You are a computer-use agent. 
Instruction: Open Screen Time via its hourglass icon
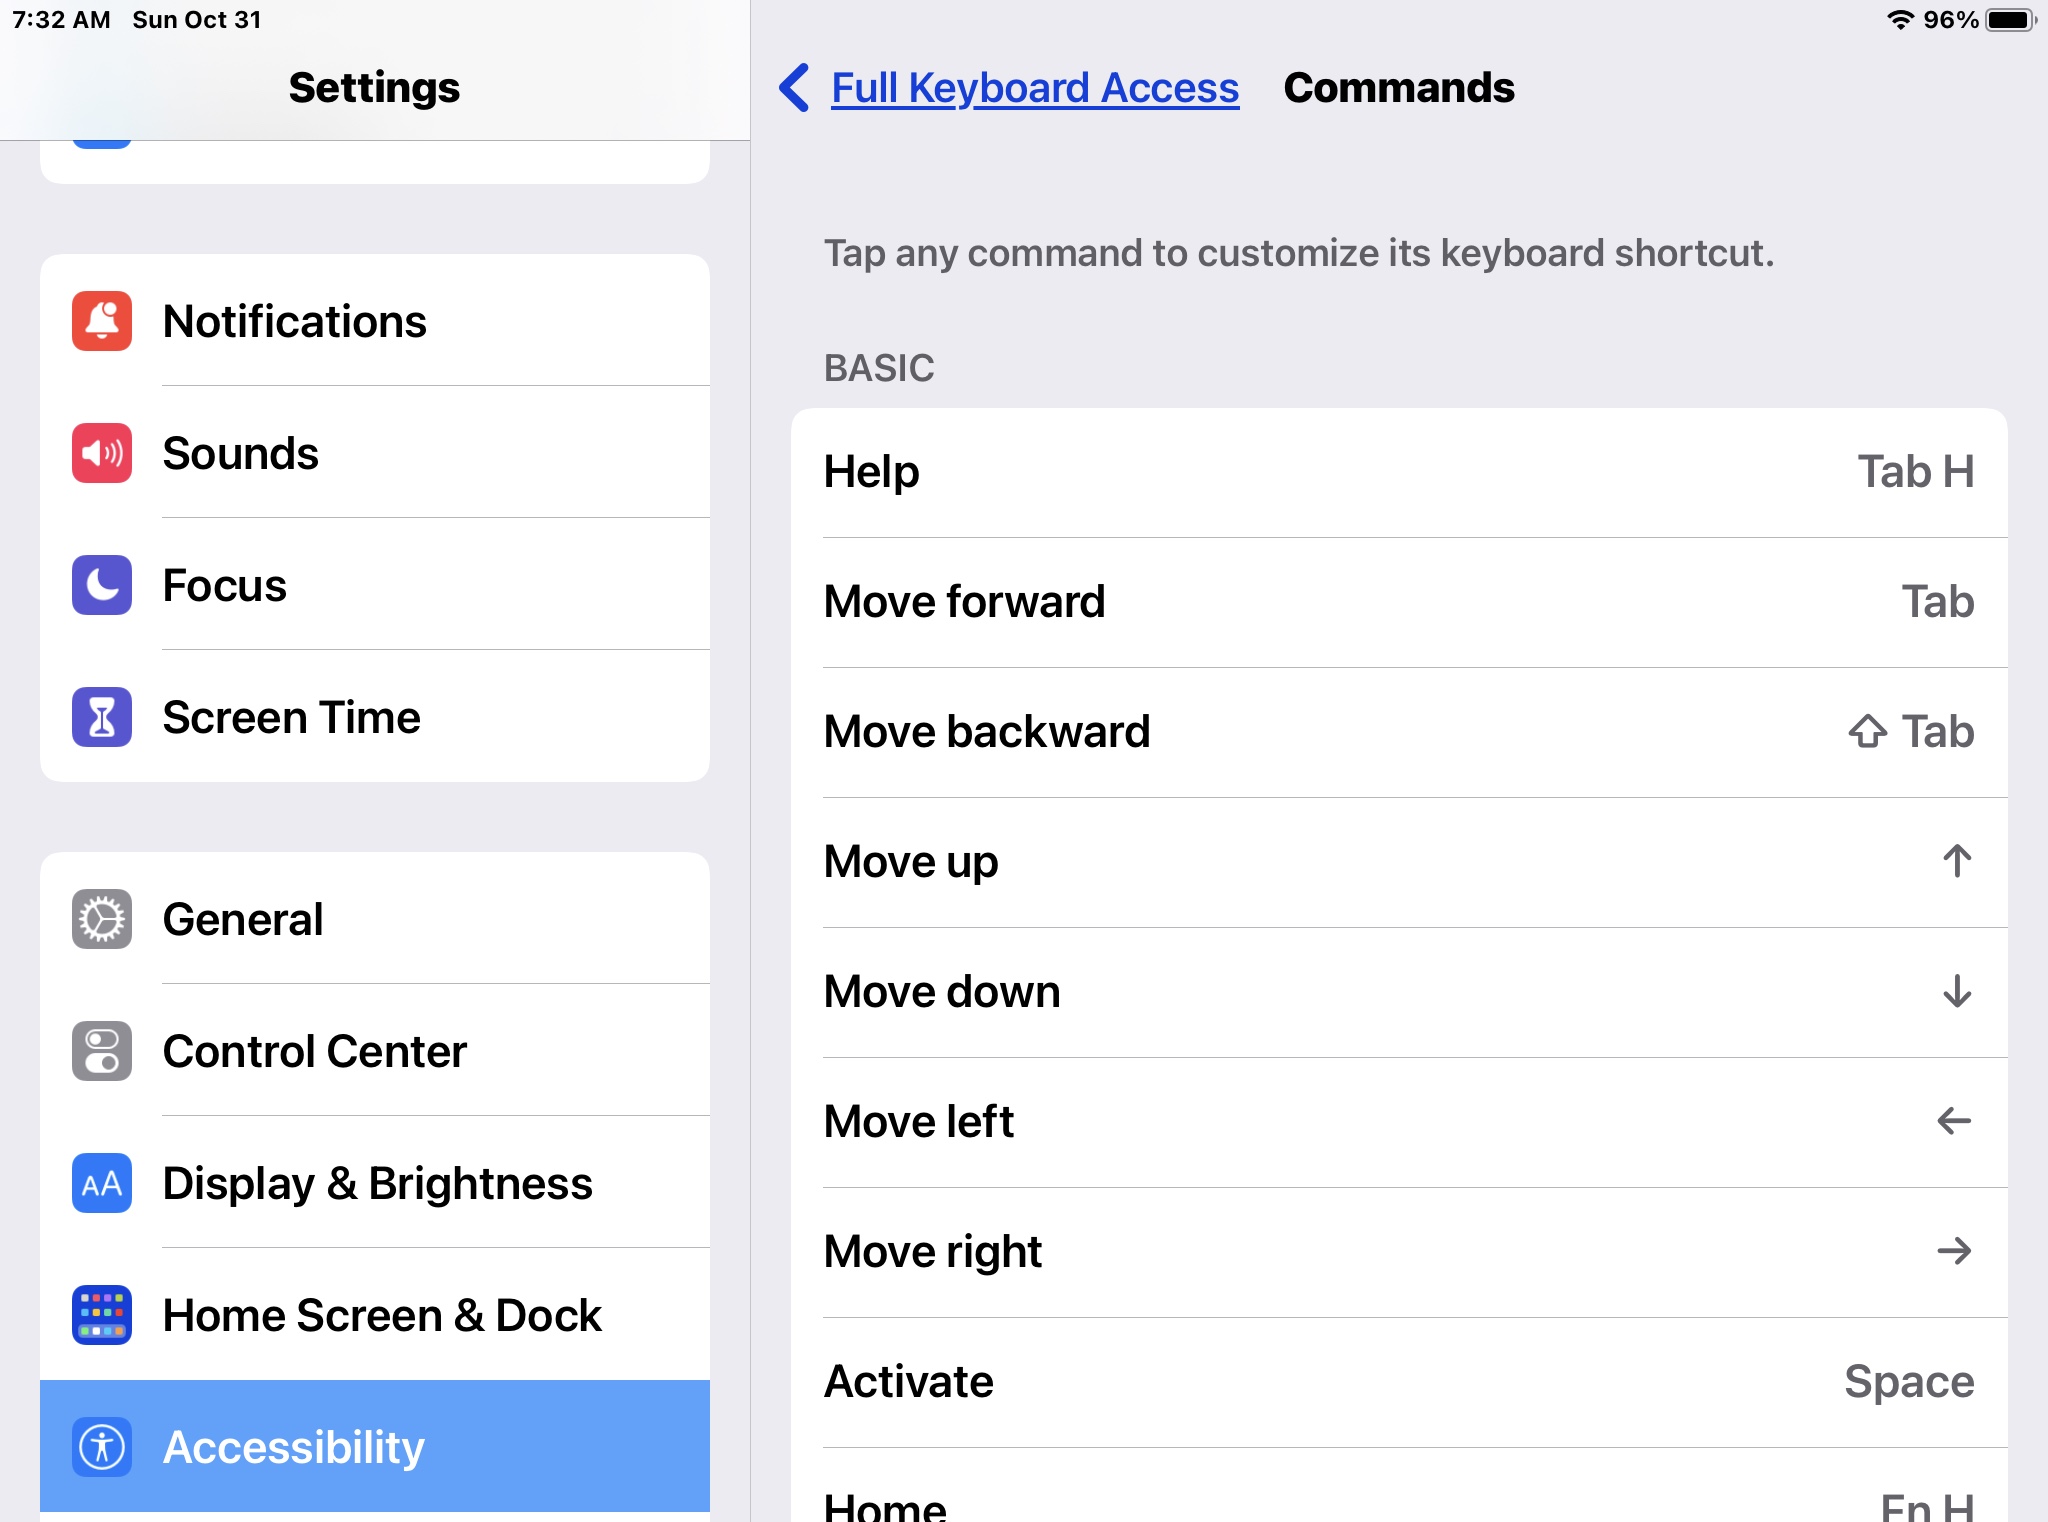pos(100,716)
